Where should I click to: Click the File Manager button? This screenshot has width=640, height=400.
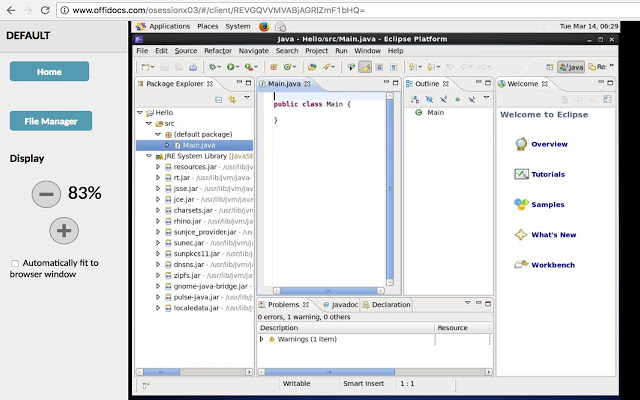[51, 121]
